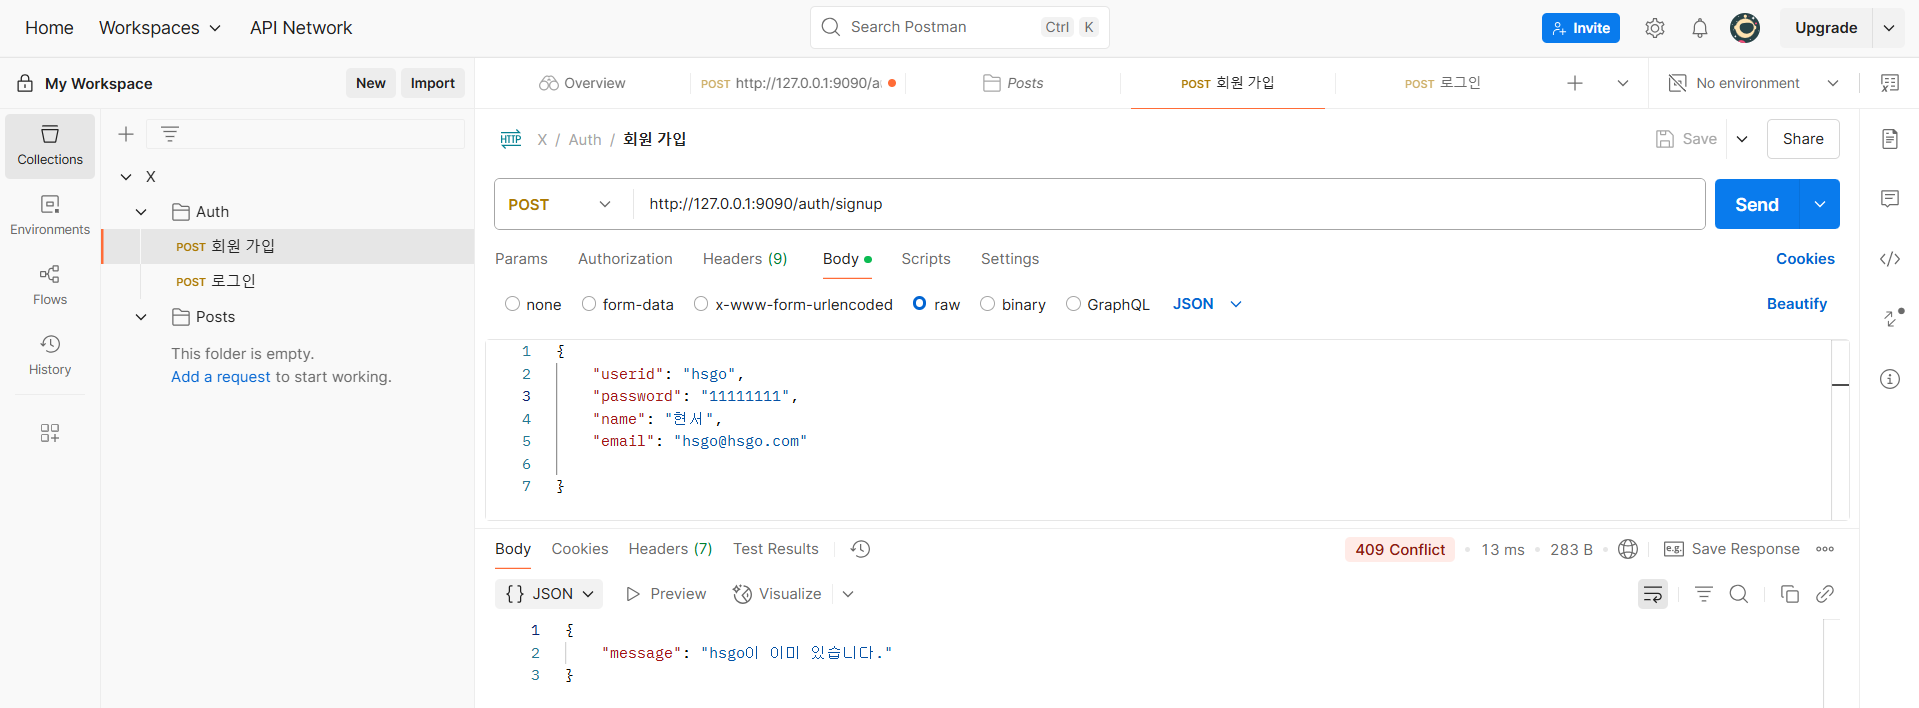Viewport: 1919px width, 708px height.
Task: Open the Flows sidebar panel
Action: [50, 284]
